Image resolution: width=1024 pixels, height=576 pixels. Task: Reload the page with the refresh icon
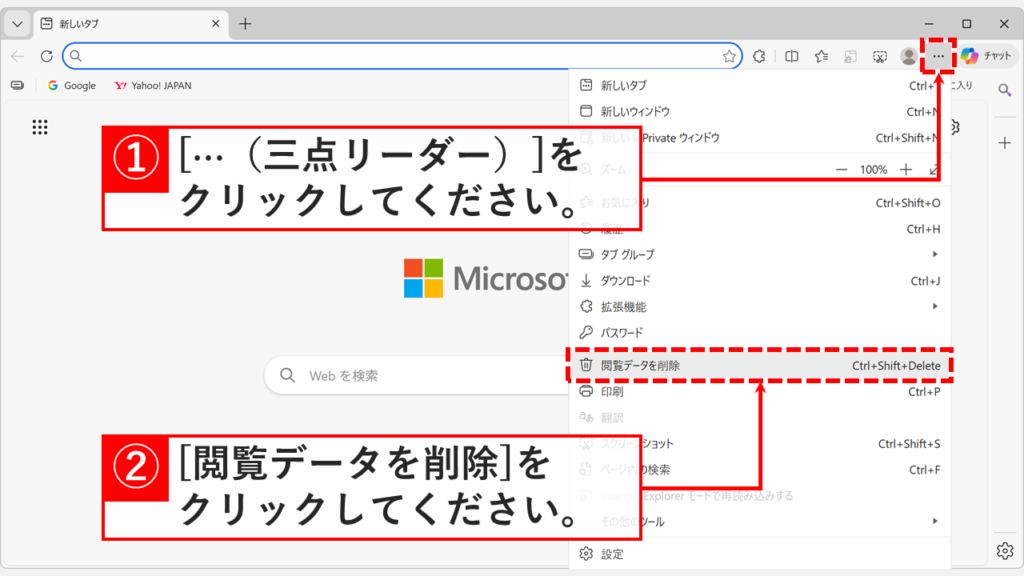pyautogui.click(x=45, y=57)
